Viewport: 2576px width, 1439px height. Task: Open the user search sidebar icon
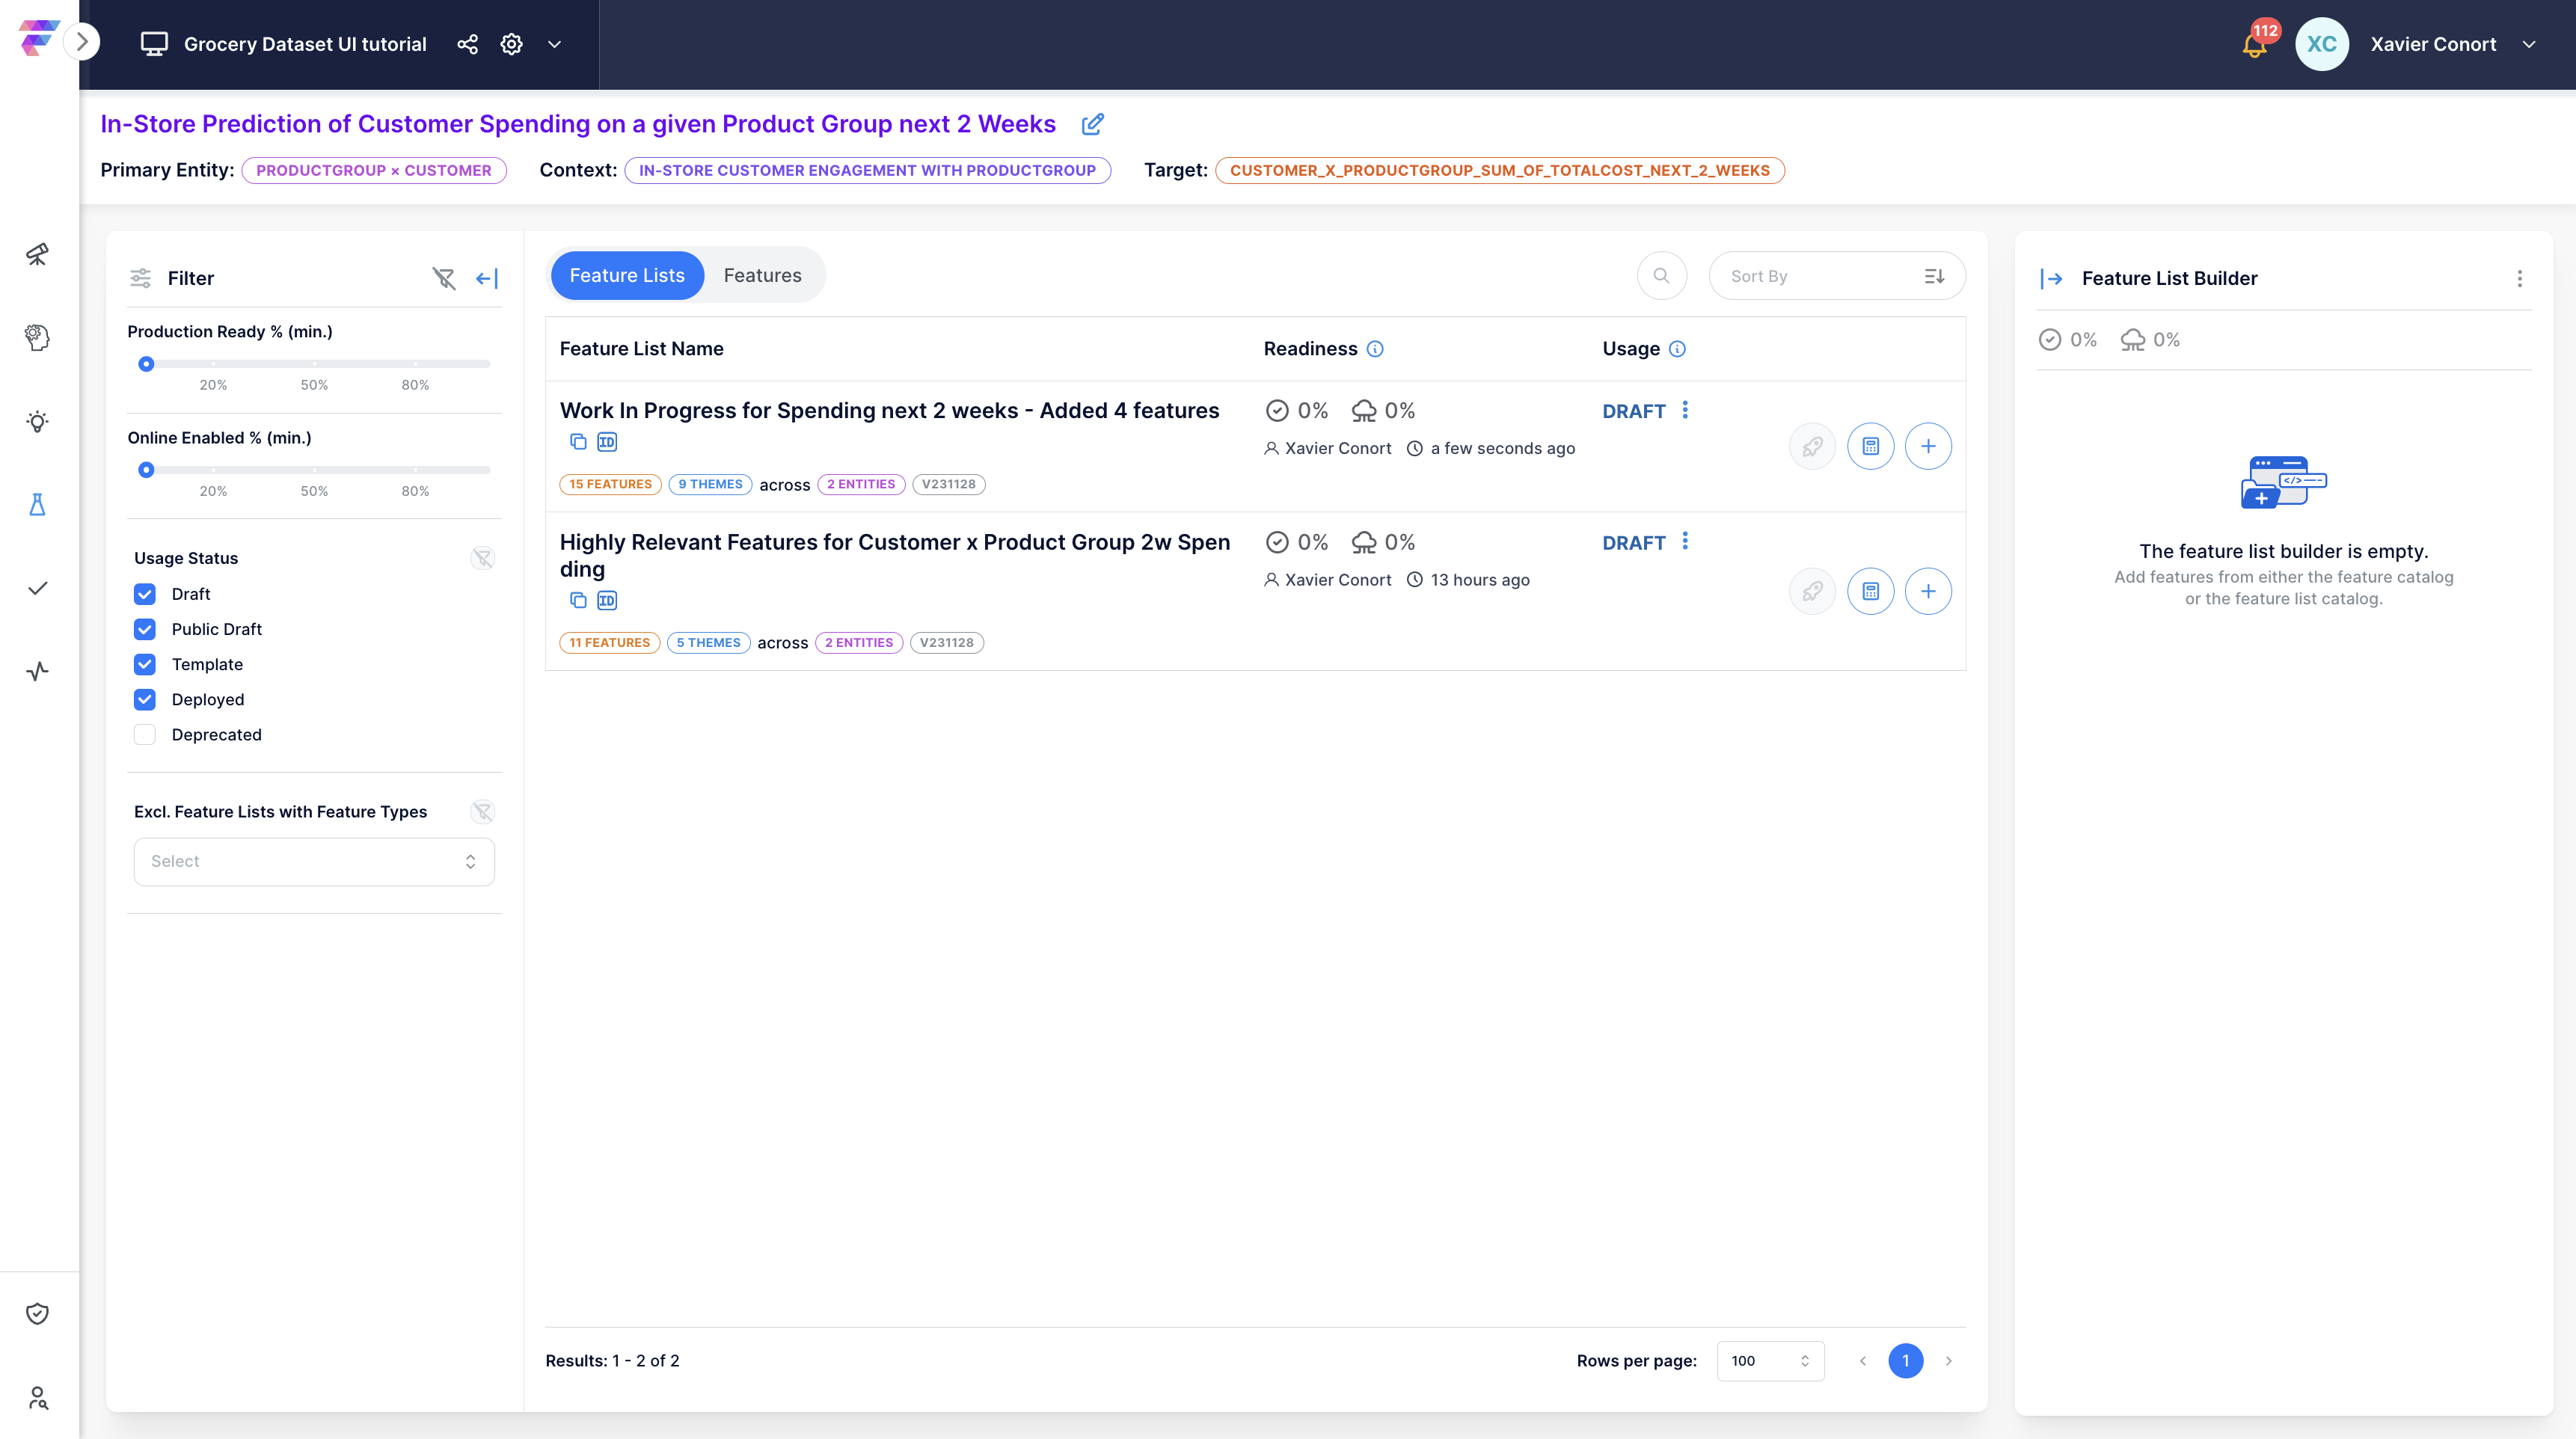[x=37, y=1398]
